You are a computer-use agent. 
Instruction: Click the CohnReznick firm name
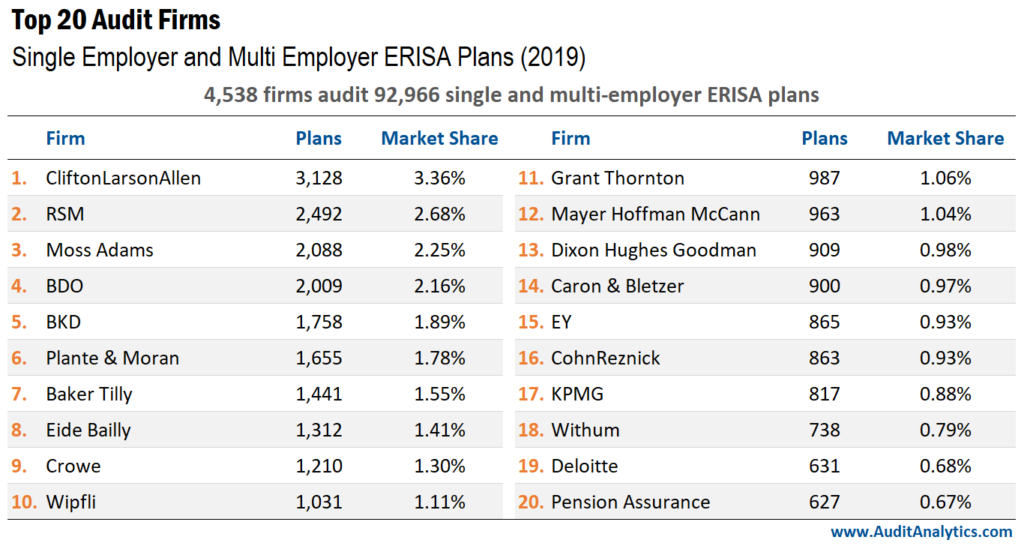click(x=605, y=358)
